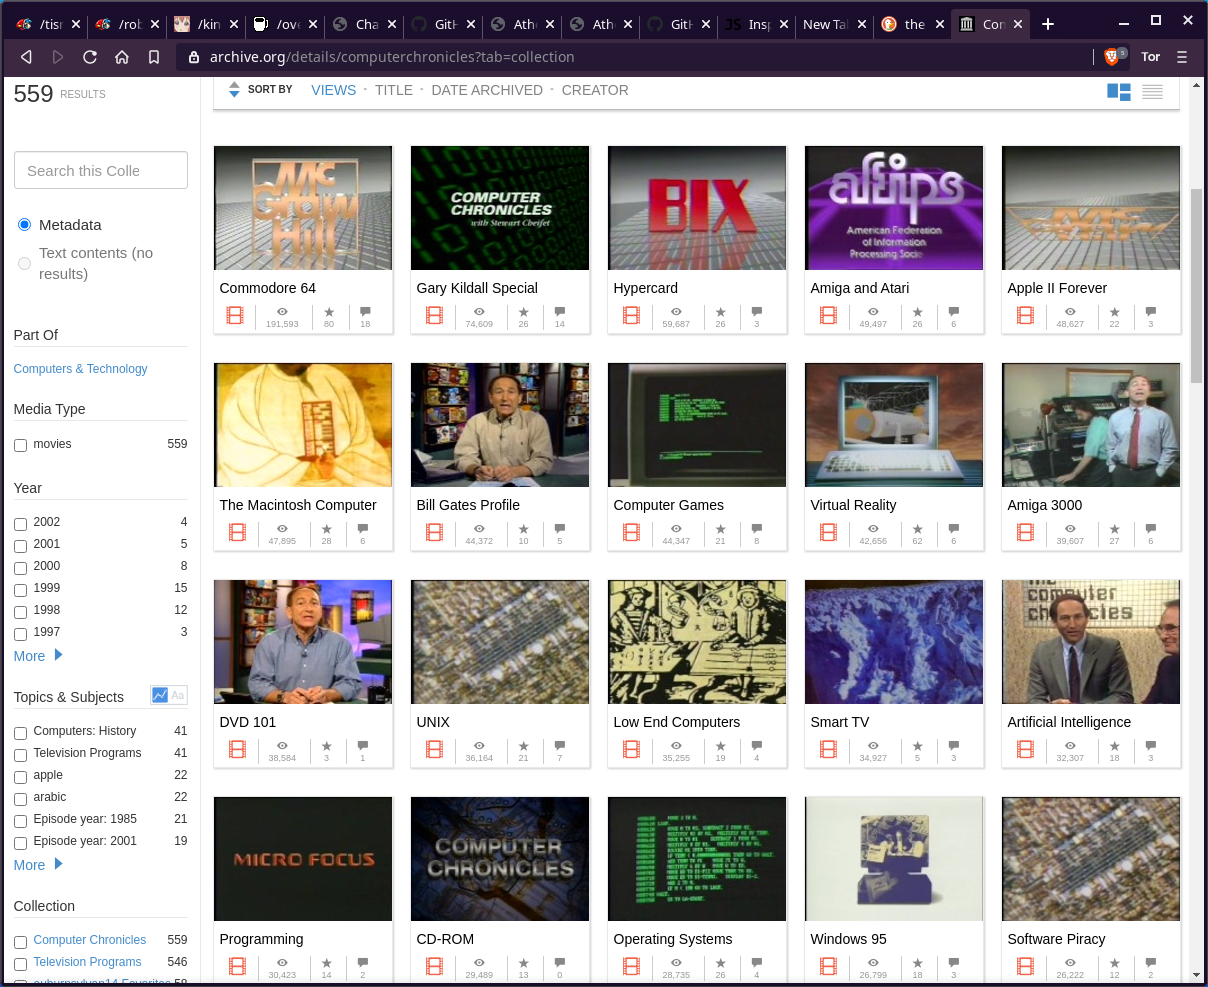This screenshot has height=987, width=1208.
Task: Click the favorites star under Commodore 64
Action: click(x=329, y=312)
